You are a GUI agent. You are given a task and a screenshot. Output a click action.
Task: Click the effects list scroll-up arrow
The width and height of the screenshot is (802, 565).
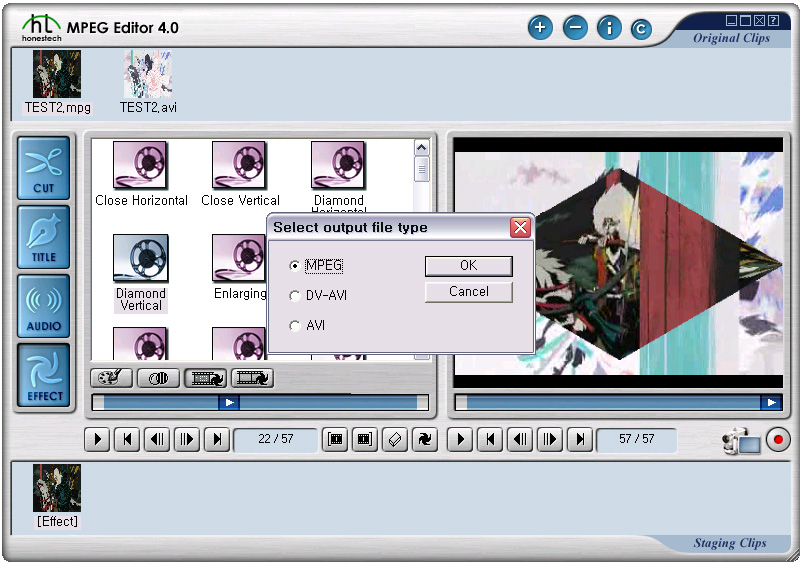point(421,148)
